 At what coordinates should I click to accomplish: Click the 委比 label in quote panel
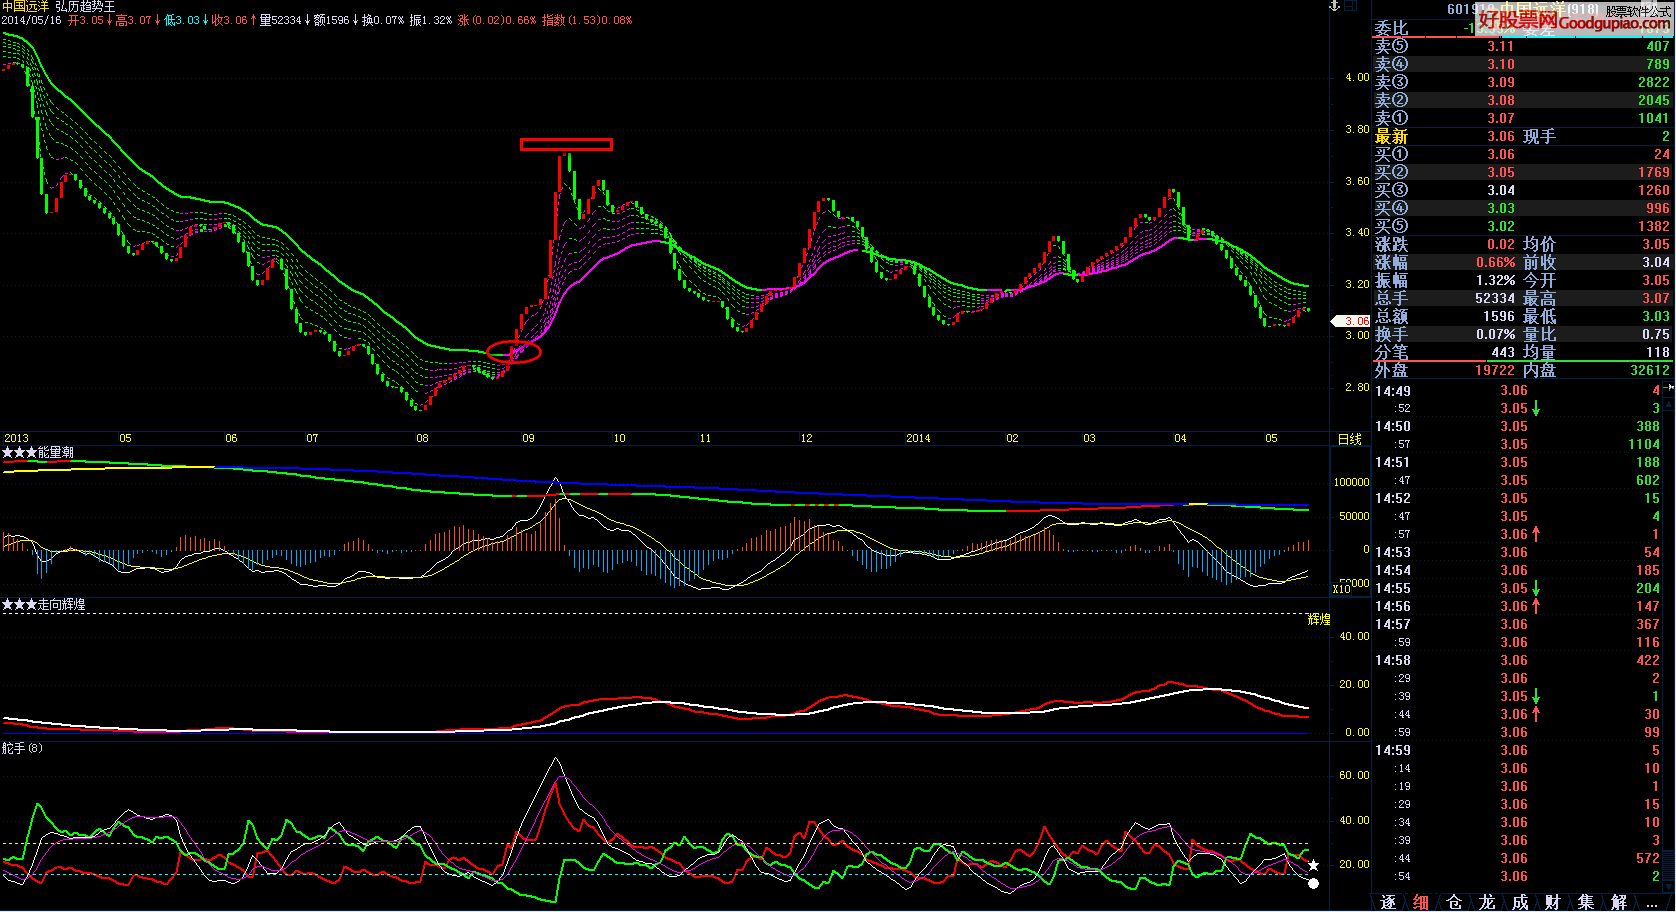(x=1391, y=28)
